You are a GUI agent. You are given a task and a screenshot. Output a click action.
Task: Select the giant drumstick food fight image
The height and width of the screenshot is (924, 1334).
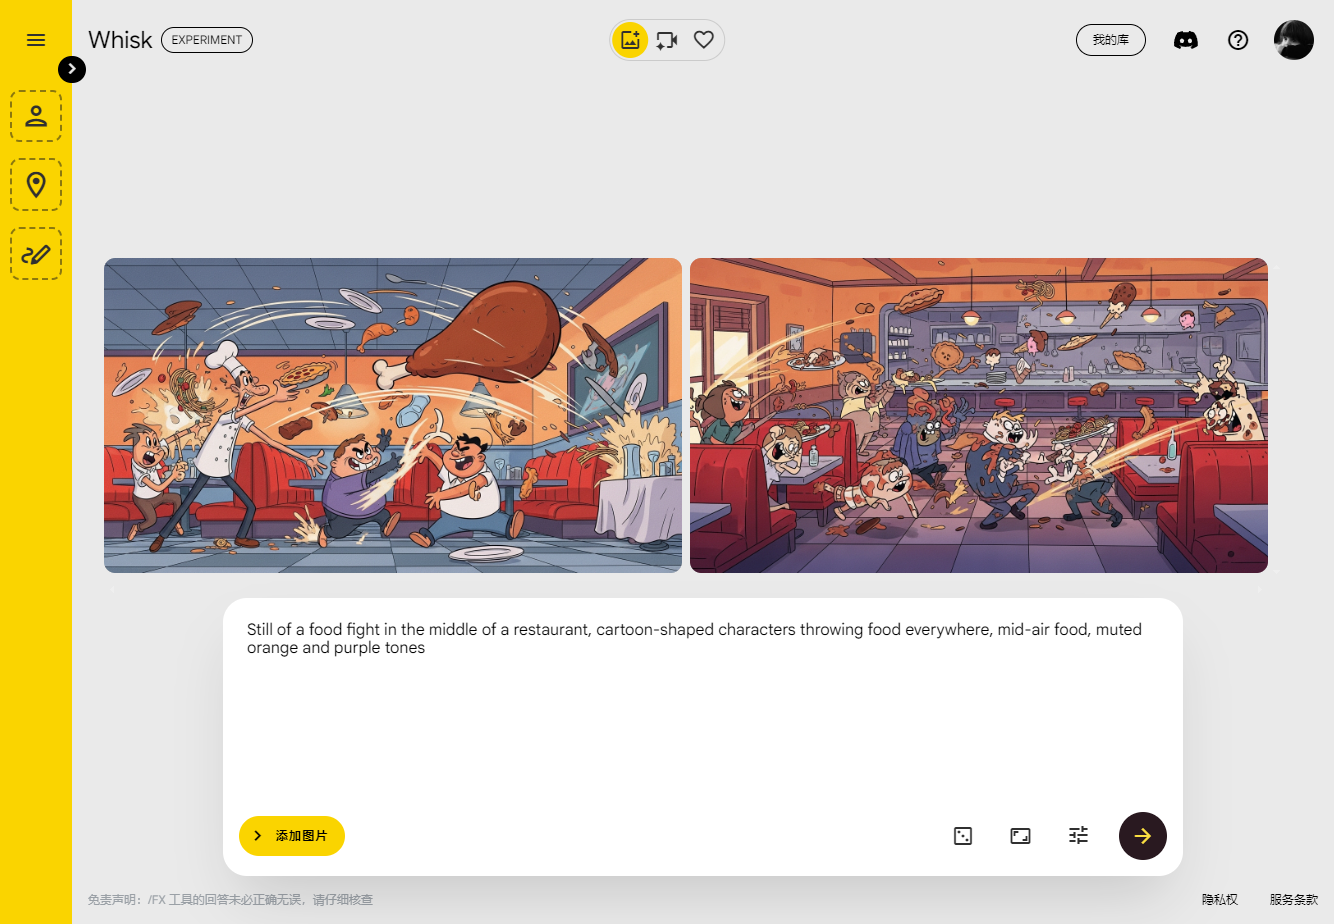[x=393, y=415]
